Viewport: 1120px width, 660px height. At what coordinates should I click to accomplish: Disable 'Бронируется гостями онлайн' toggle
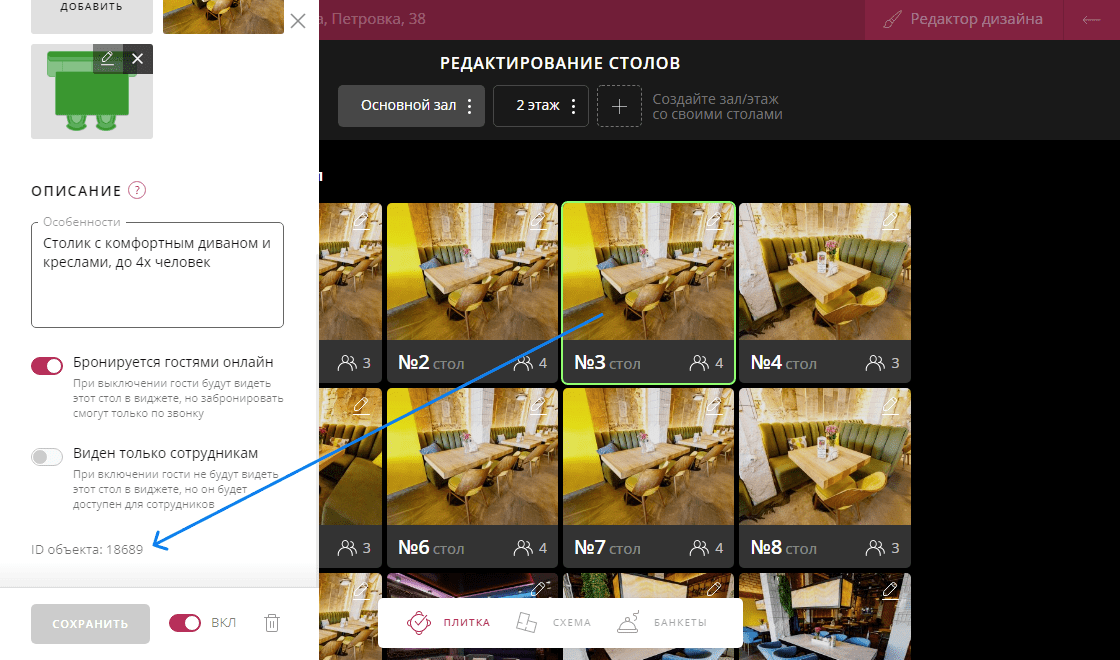(x=48, y=366)
